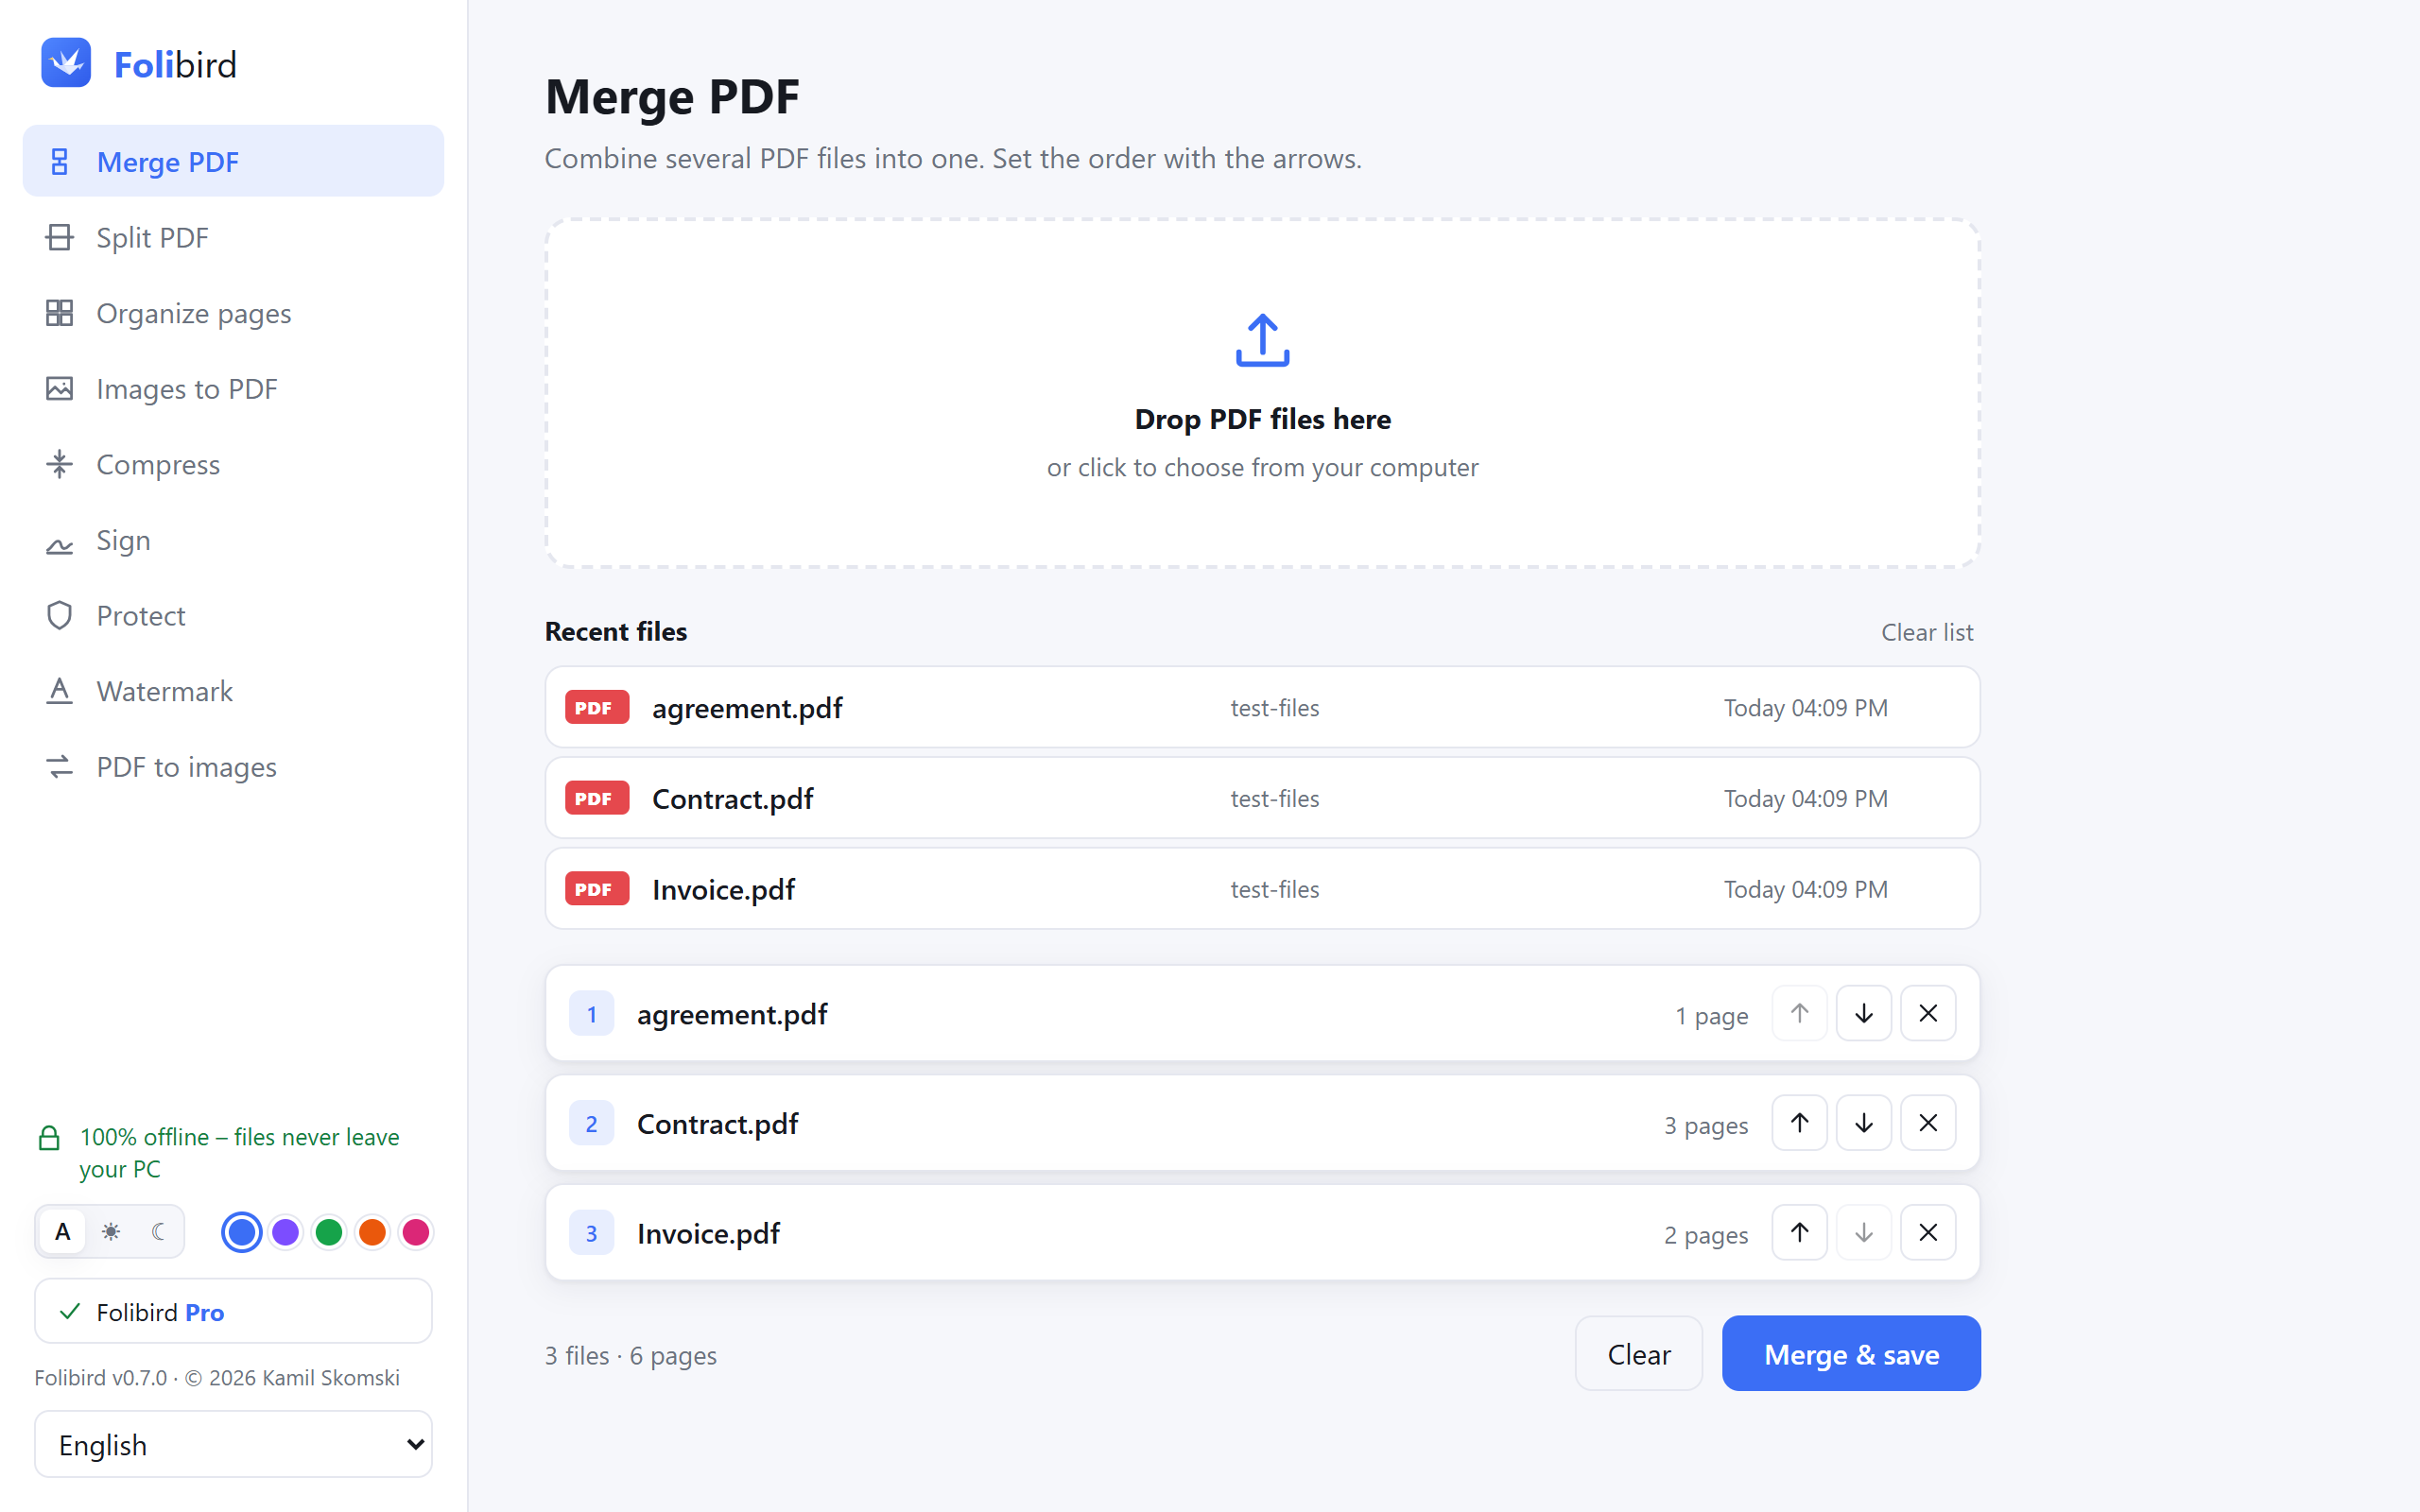Open PDF to images tool
The image size is (2420, 1512).
pyautogui.click(x=233, y=767)
